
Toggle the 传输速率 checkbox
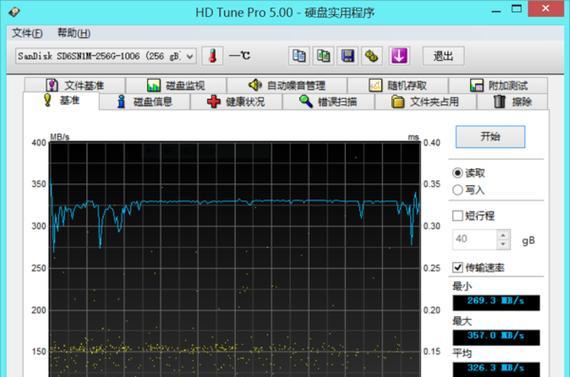458,268
